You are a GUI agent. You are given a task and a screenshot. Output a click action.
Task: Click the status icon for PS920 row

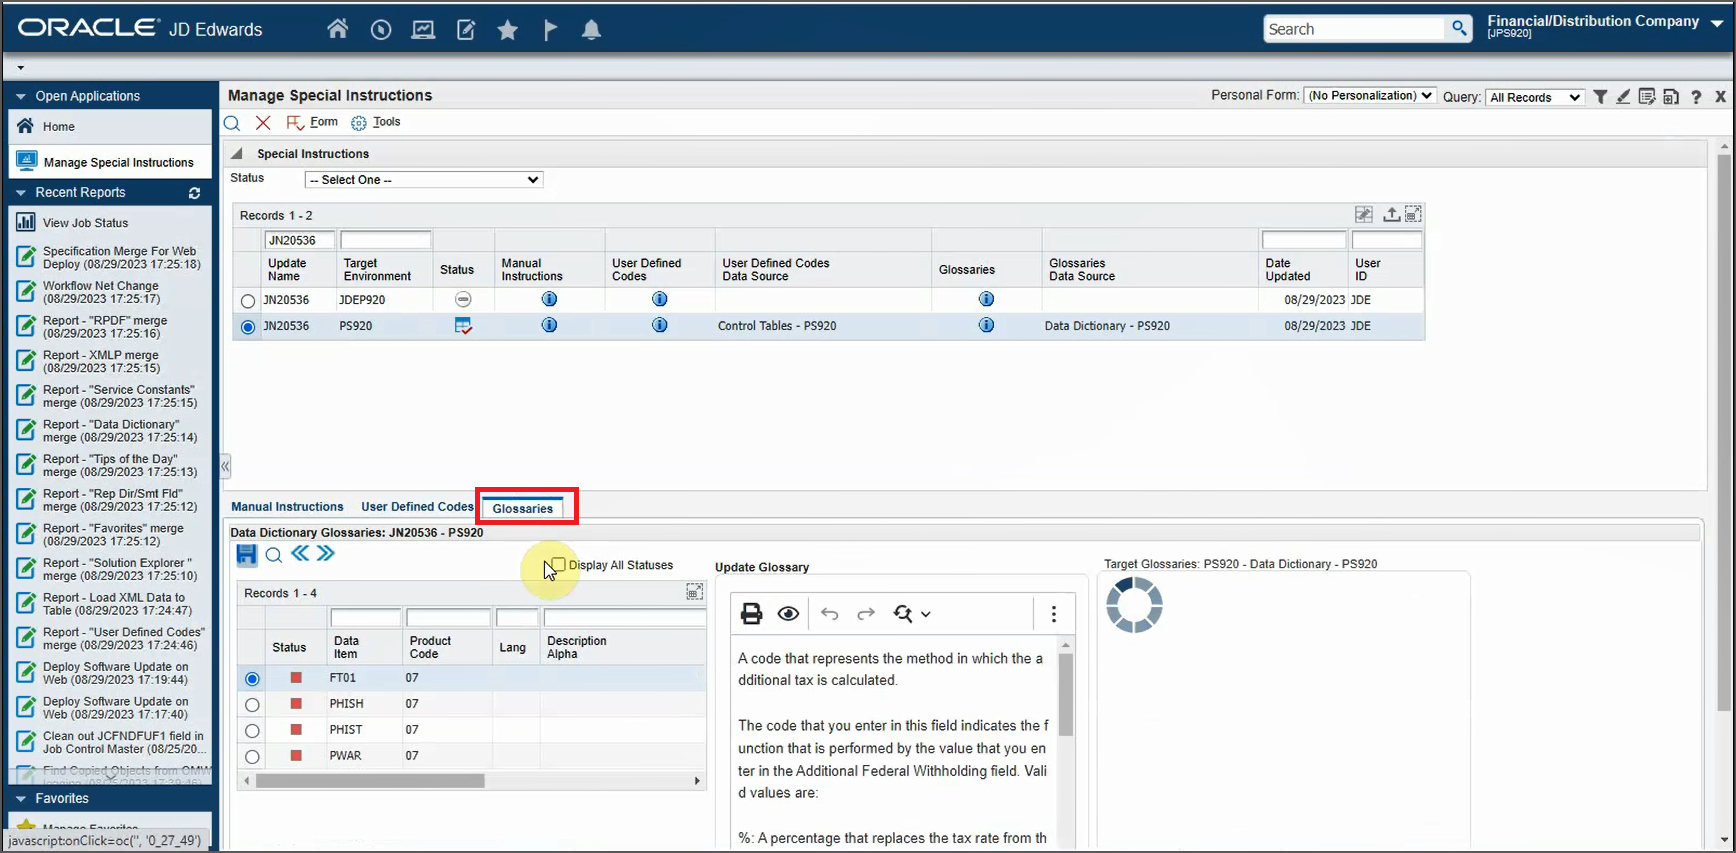(463, 325)
